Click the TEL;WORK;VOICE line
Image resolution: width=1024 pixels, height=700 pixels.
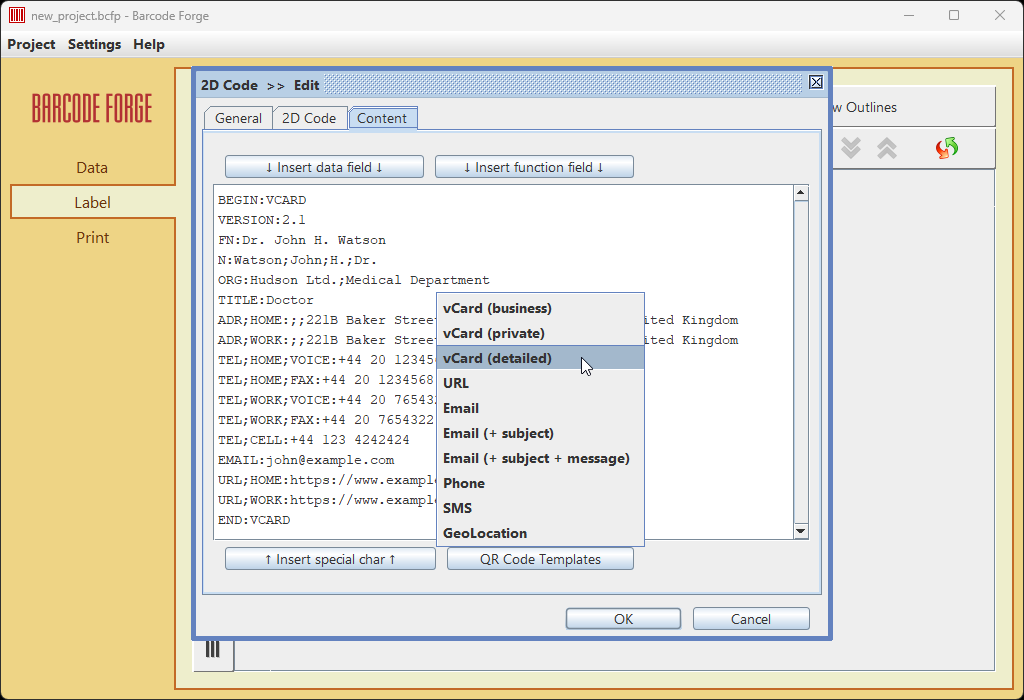pyautogui.click(x=327, y=400)
